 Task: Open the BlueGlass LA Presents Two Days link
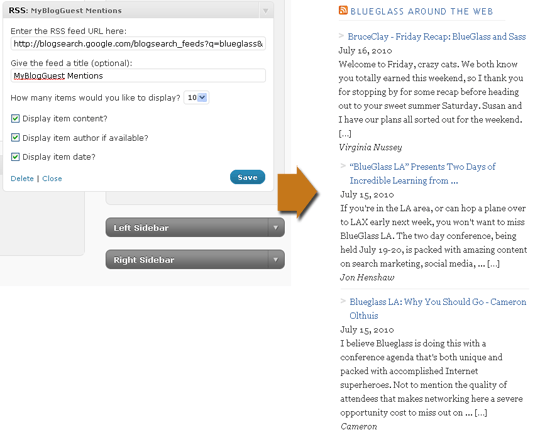pyautogui.click(x=423, y=174)
